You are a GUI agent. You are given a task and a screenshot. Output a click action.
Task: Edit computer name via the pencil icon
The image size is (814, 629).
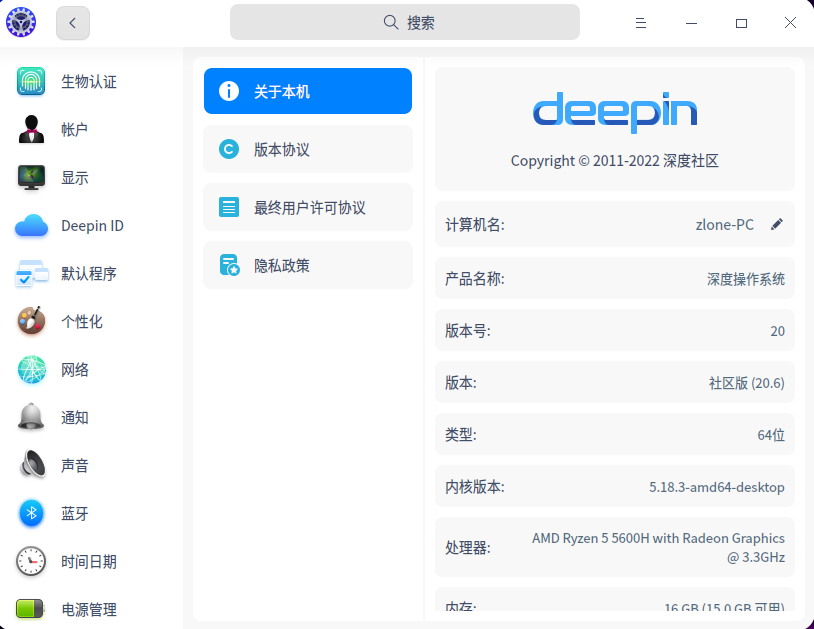[777, 224]
